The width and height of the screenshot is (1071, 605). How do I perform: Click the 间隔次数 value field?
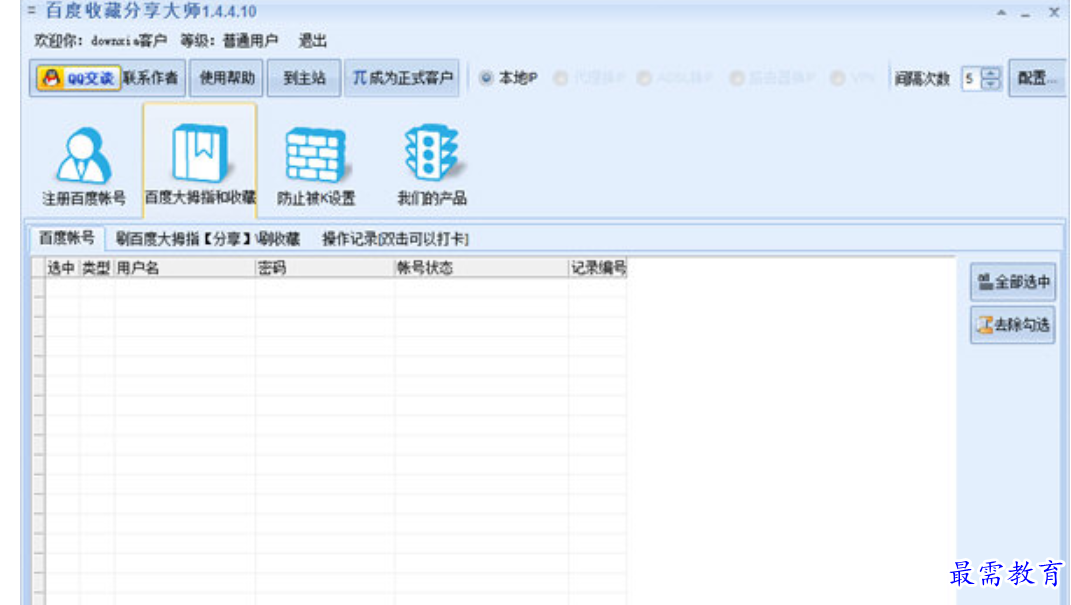[971, 79]
